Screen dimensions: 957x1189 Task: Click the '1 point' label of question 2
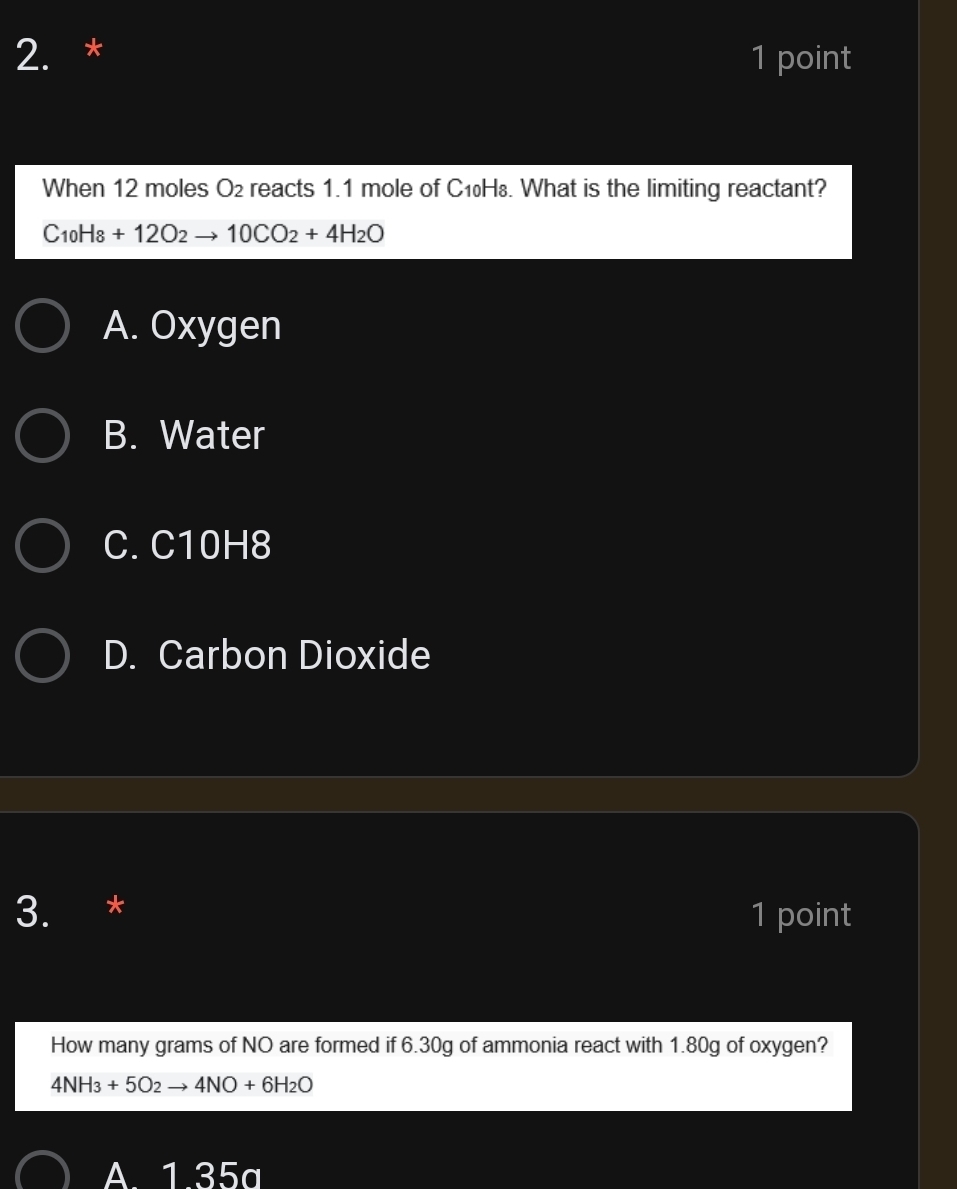[x=801, y=58]
